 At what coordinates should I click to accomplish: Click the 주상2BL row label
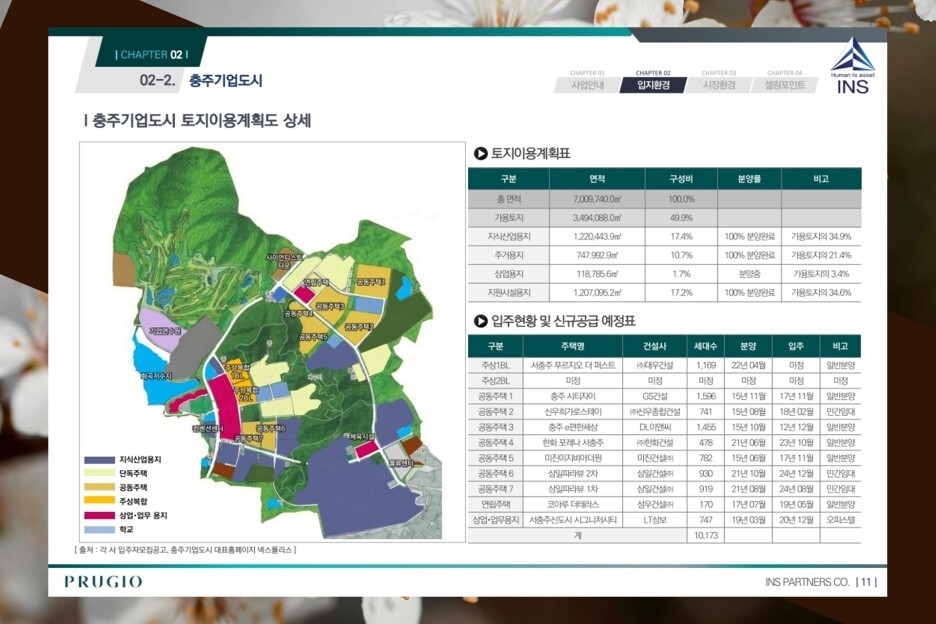pyautogui.click(x=495, y=380)
